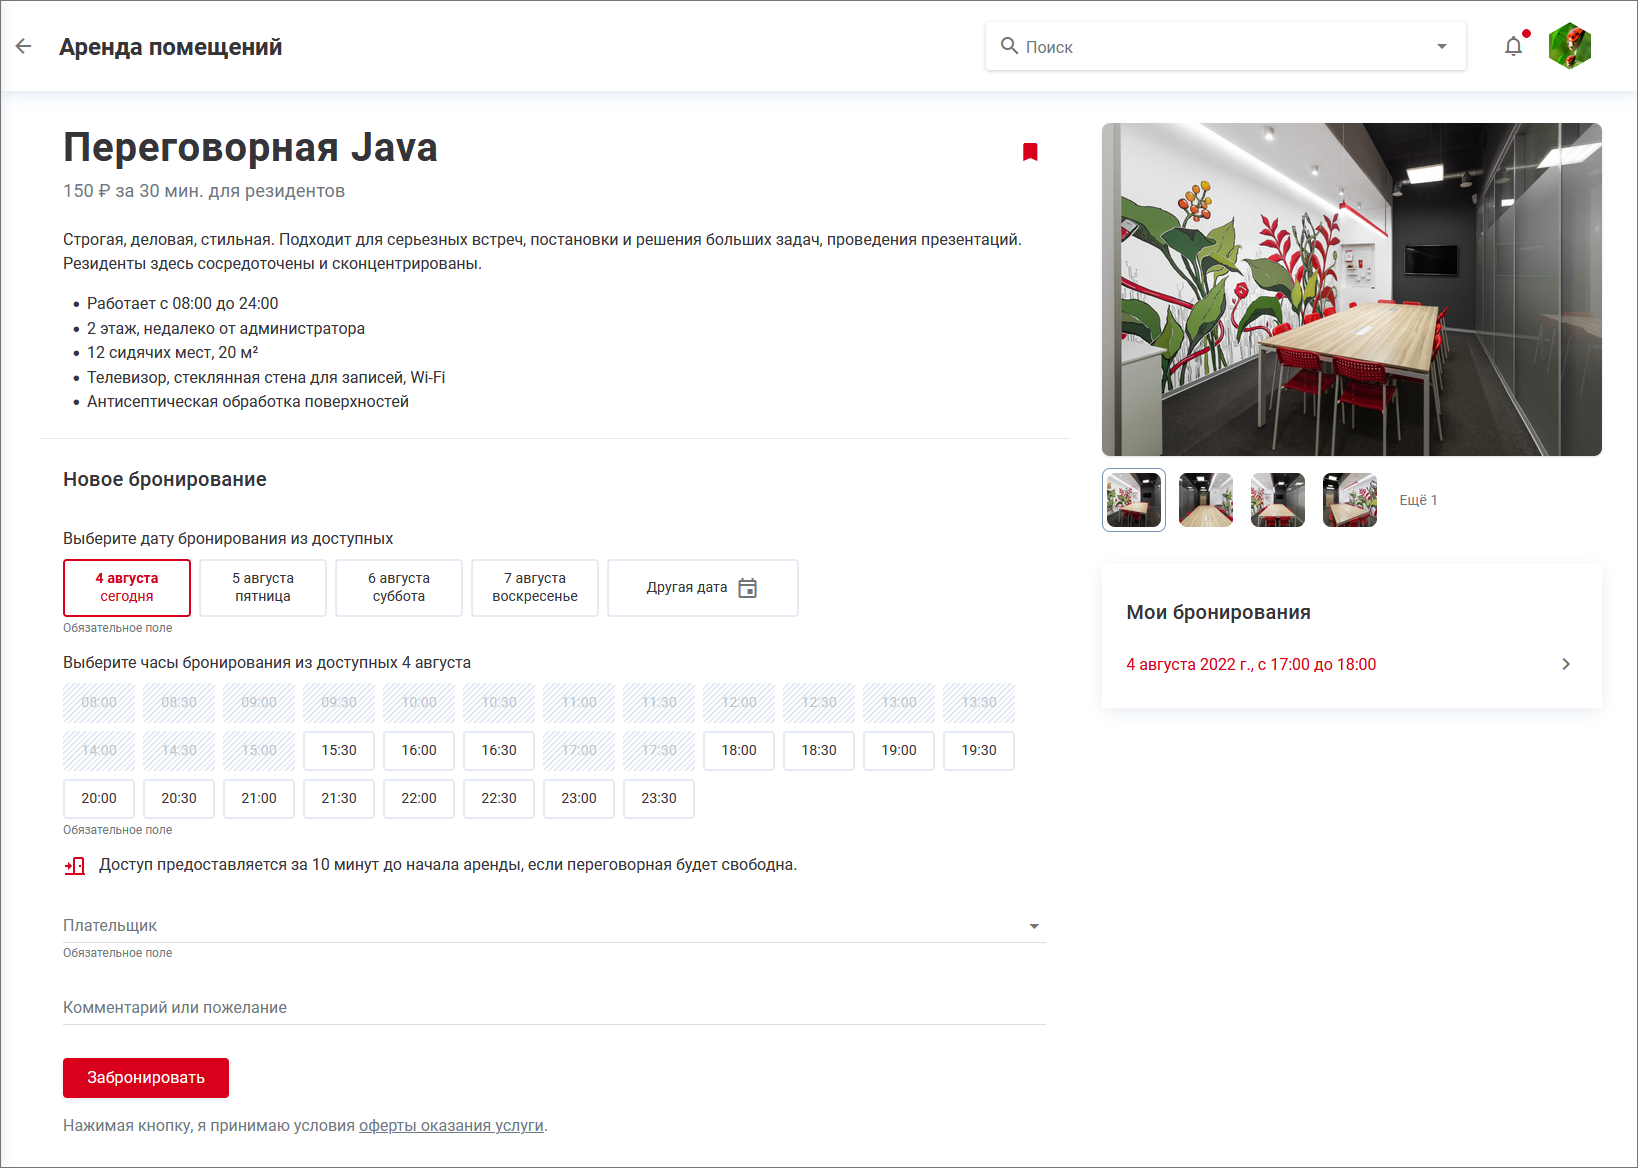Image resolution: width=1638 pixels, height=1168 pixels.
Task: Expand the search field dropdown arrow
Action: (x=1441, y=46)
